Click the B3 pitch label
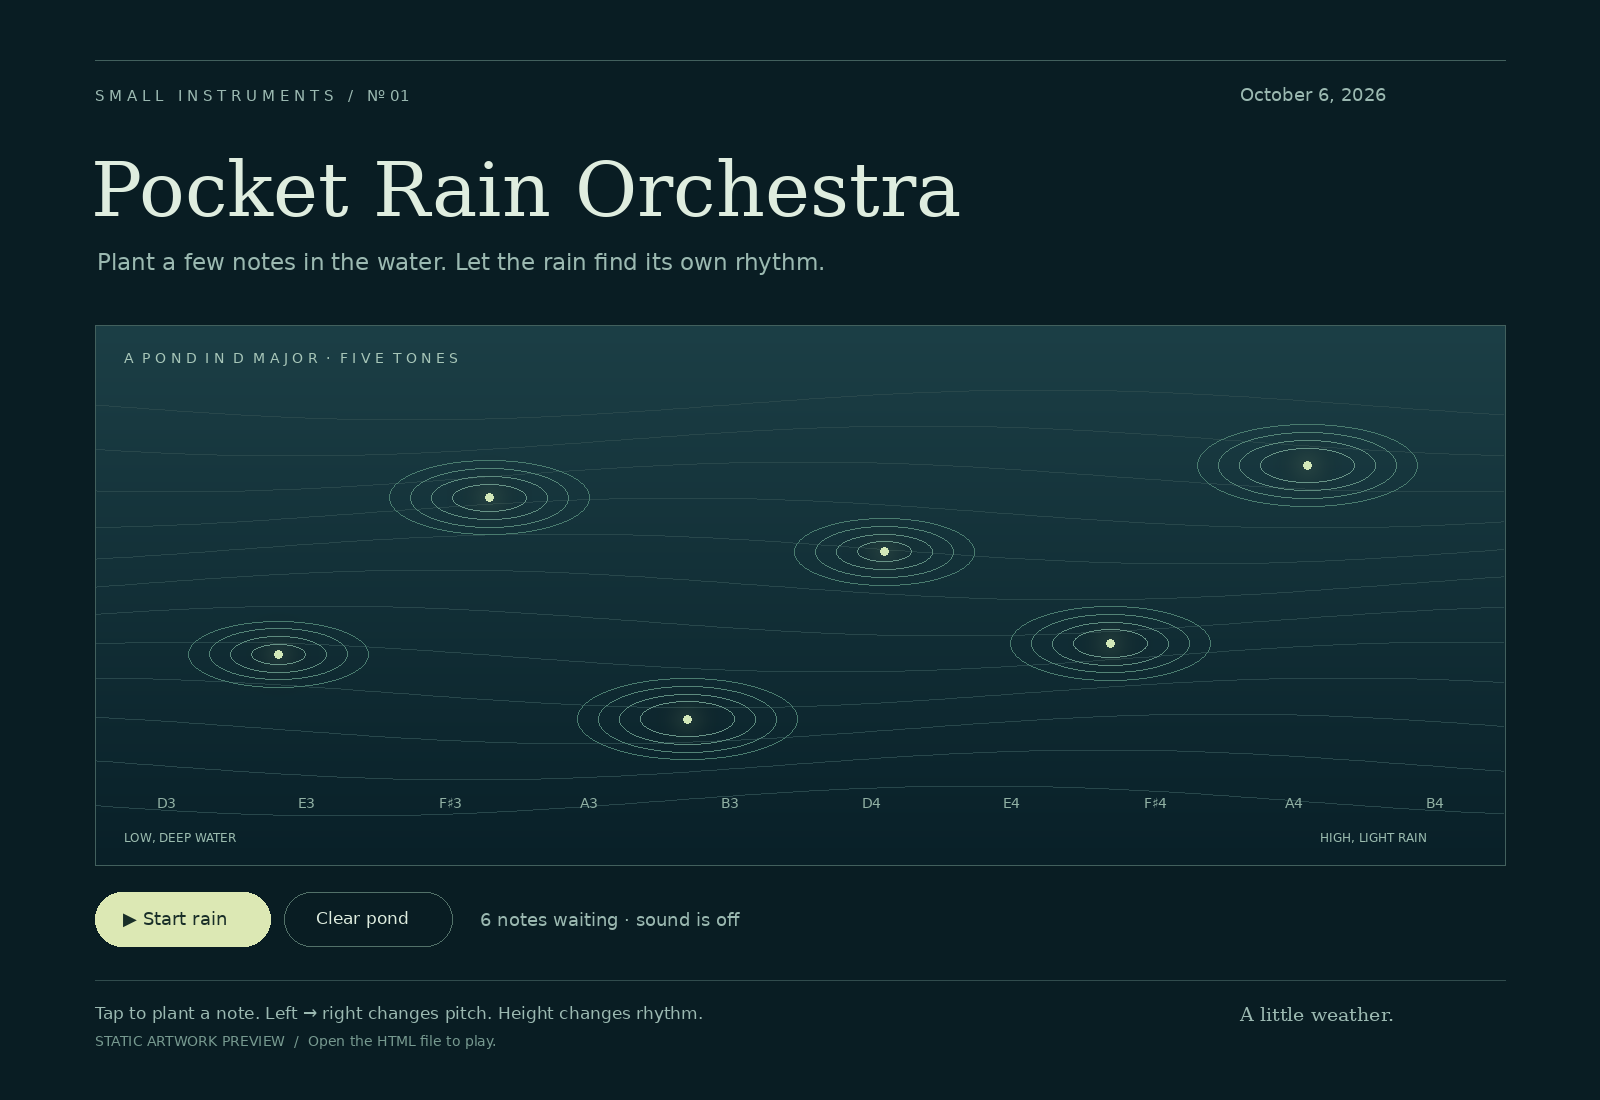Image resolution: width=1600 pixels, height=1100 pixels. coord(730,803)
